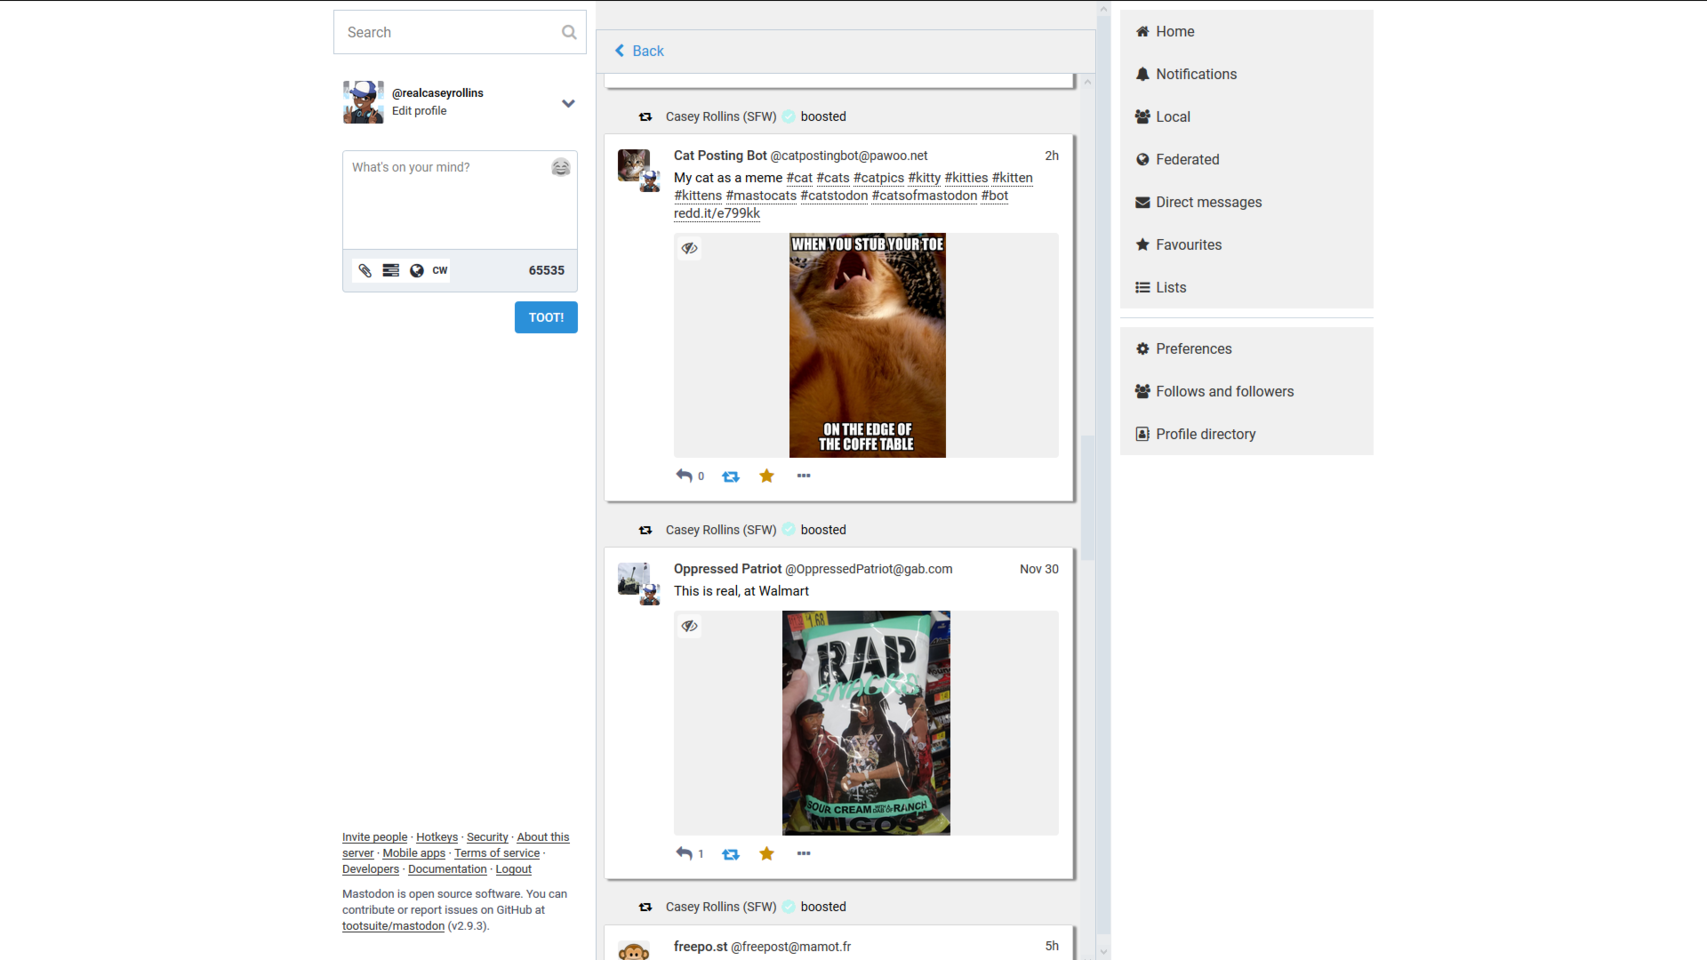Open Notifications in the navigation panel

point(1195,74)
